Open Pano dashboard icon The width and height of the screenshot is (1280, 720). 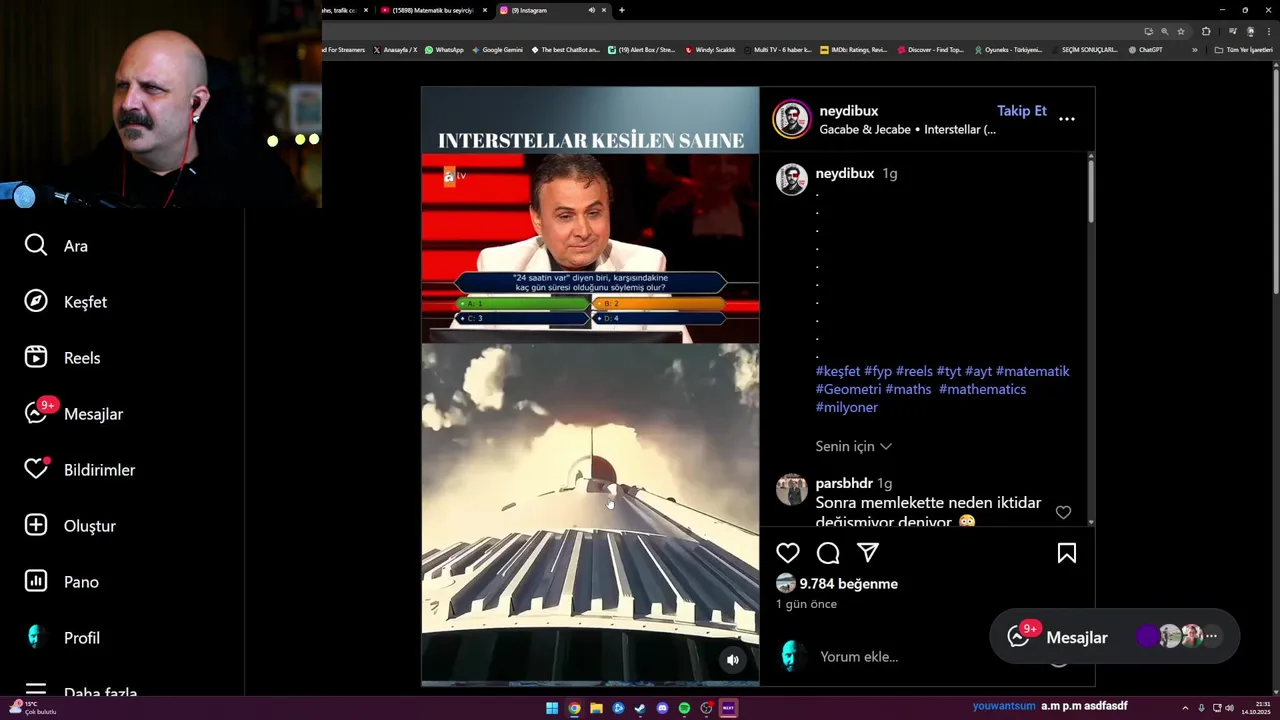point(36,581)
